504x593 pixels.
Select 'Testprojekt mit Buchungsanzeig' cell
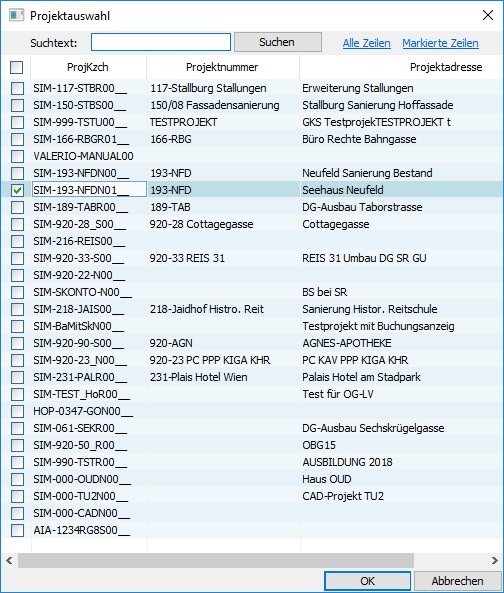click(x=402, y=326)
